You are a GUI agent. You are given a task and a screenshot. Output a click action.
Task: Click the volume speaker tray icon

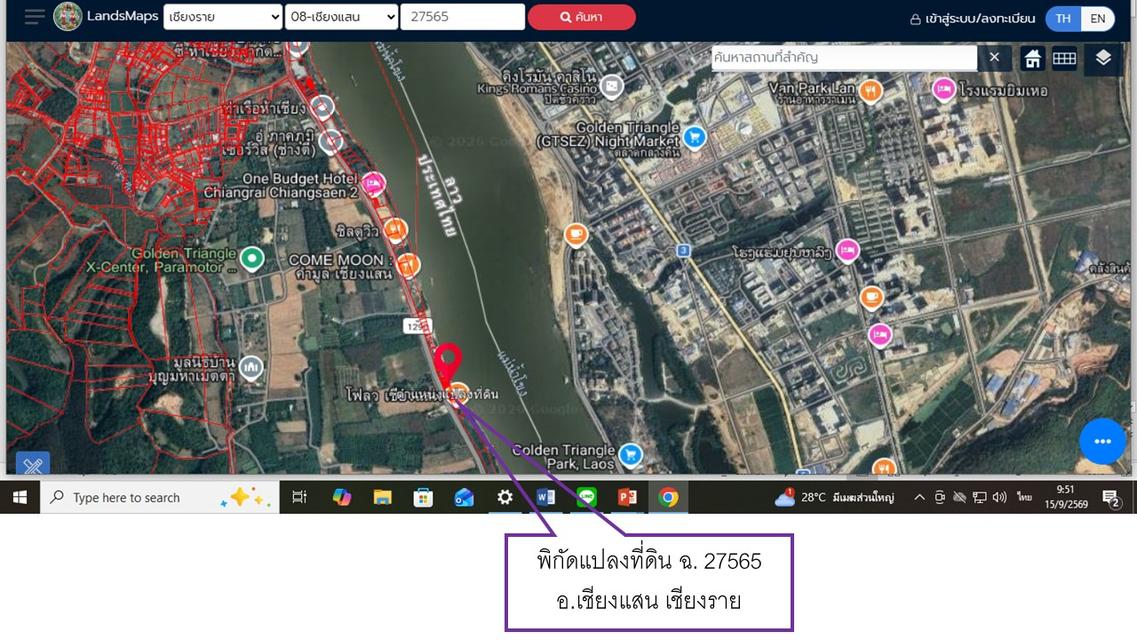pyautogui.click(x=1000, y=497)
